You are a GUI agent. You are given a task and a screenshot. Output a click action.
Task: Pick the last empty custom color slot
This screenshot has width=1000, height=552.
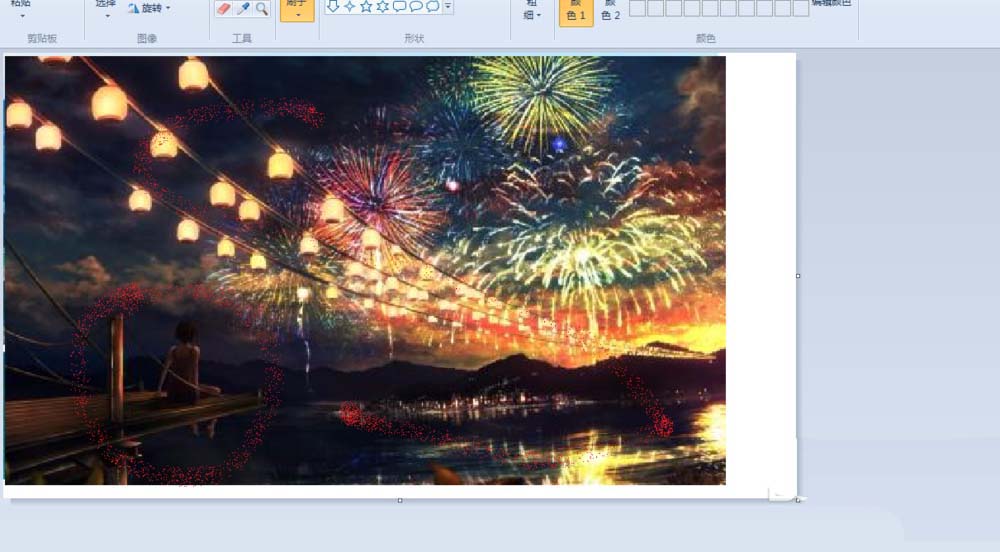[x=801, y=8]
